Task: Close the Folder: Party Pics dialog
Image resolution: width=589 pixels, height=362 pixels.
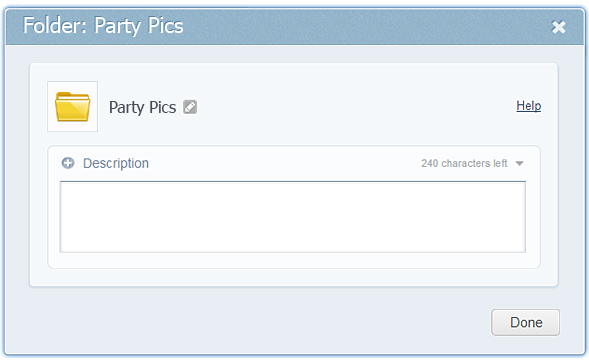Action: [558, 27]
